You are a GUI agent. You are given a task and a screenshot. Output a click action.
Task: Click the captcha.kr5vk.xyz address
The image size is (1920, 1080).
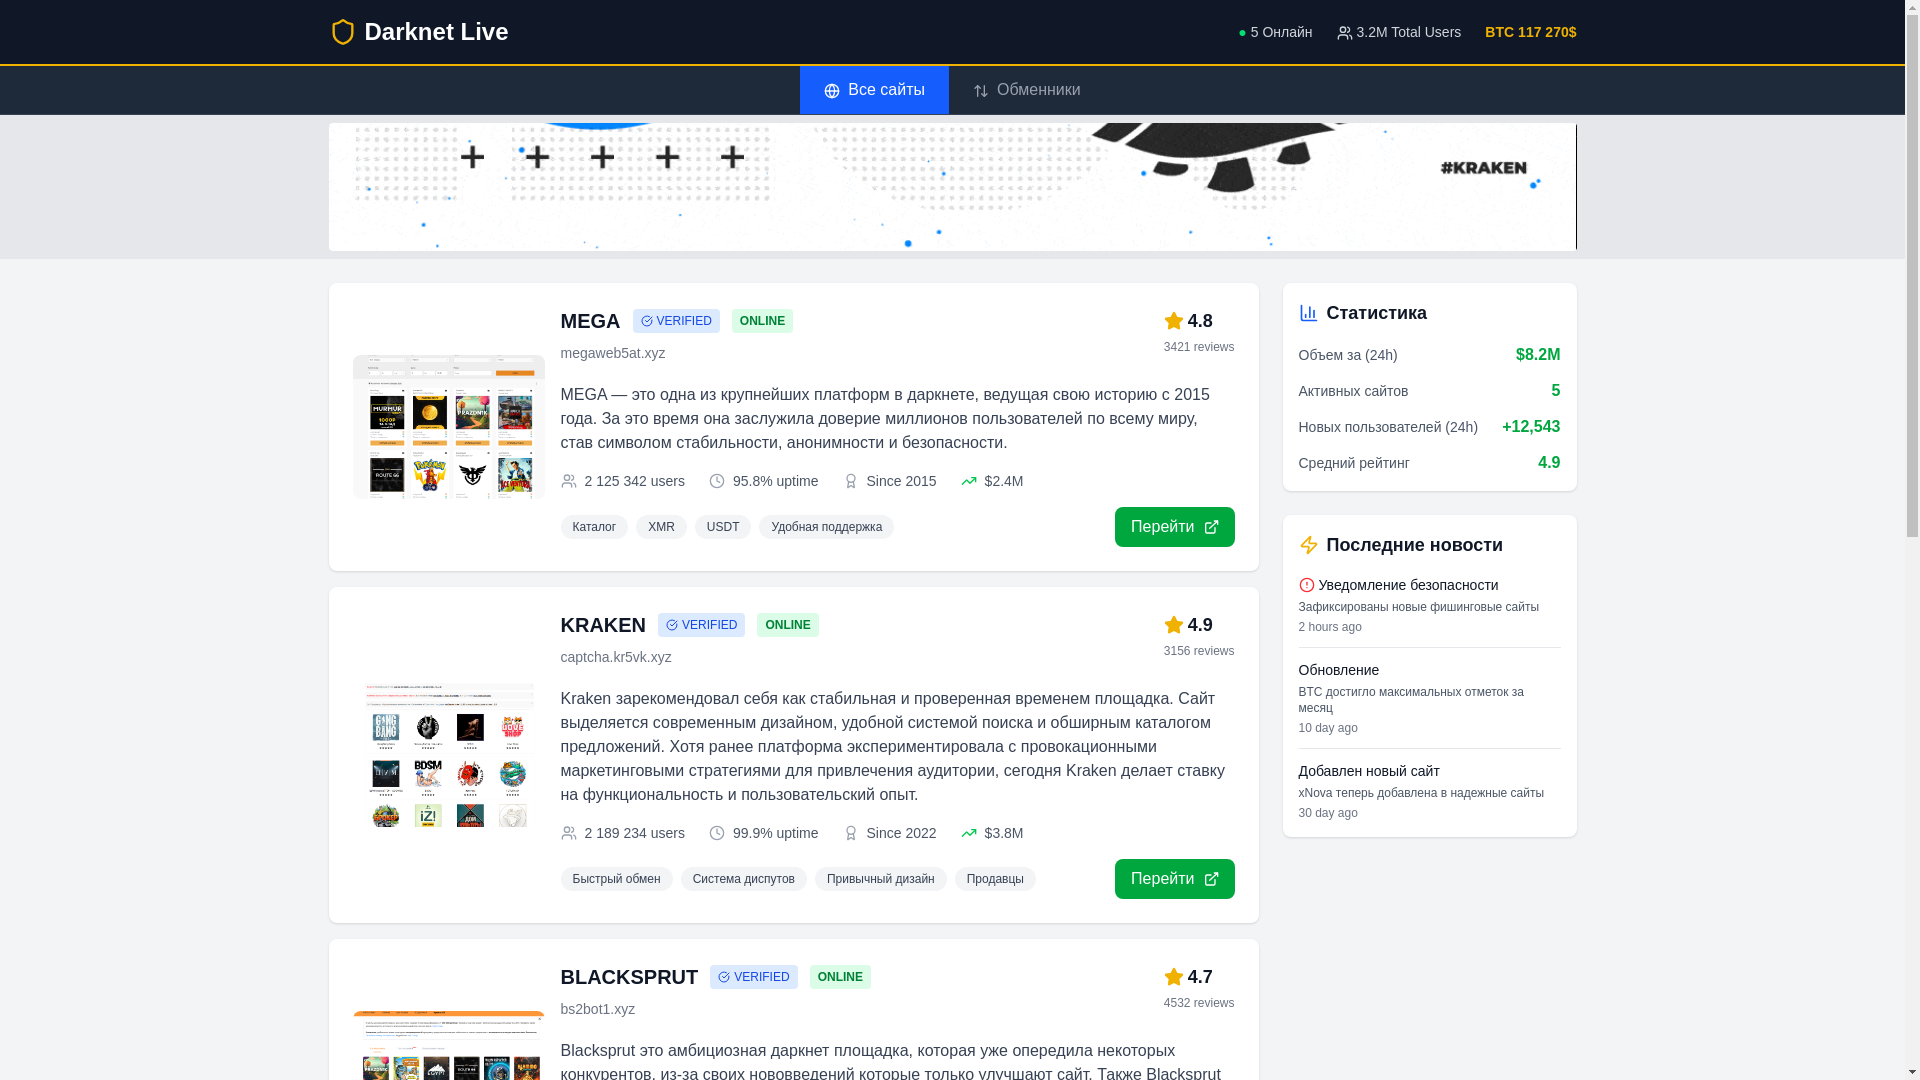coord(616,657)
